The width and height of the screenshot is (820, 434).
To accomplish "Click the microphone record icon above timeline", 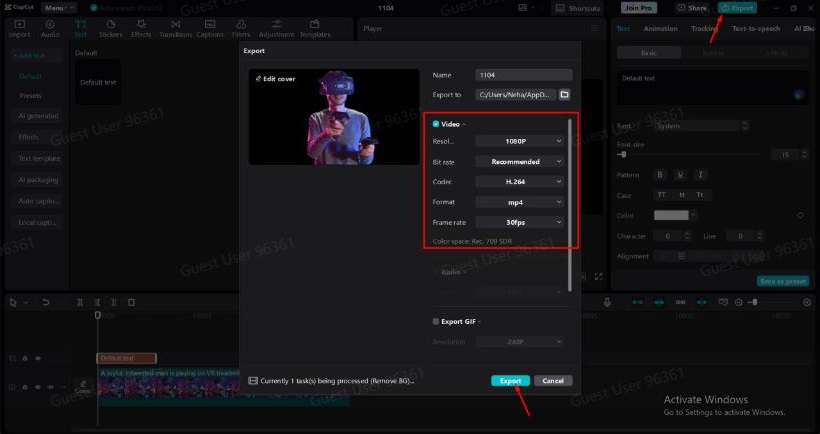I will click(x=607, y=302).
